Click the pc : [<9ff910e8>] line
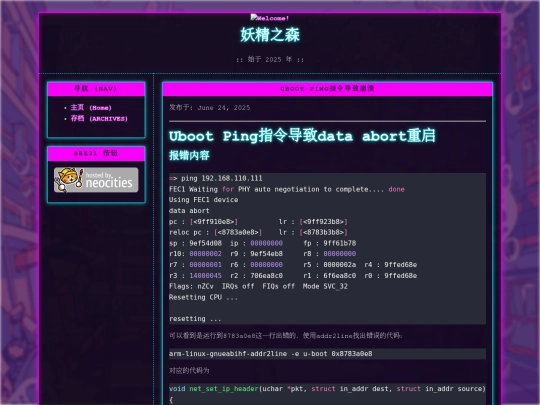The width and height of the screenshot is (540, 405). 258,221
